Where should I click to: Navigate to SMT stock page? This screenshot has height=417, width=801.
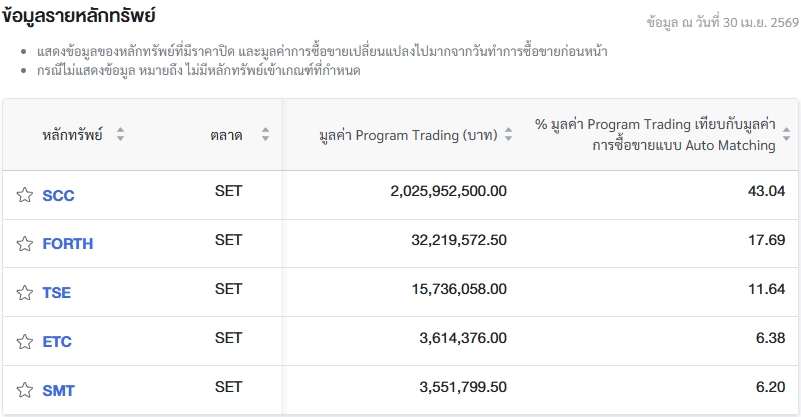pos(58,391)
